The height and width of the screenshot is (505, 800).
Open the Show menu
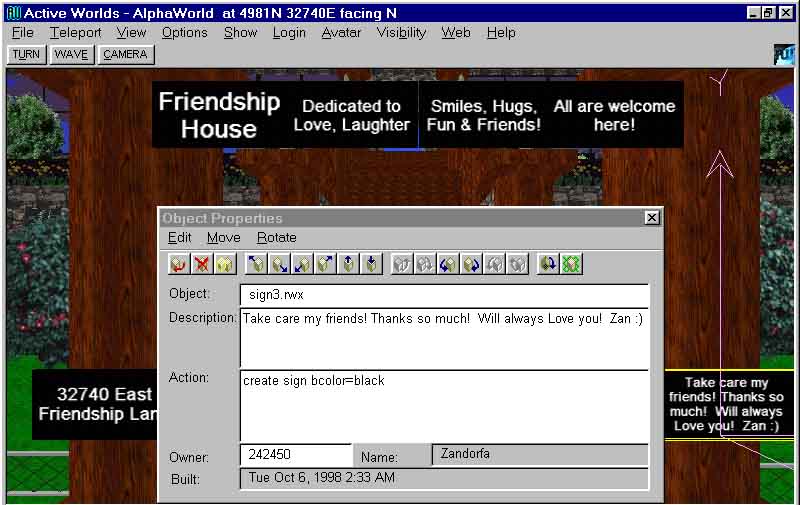pos(240,33)
